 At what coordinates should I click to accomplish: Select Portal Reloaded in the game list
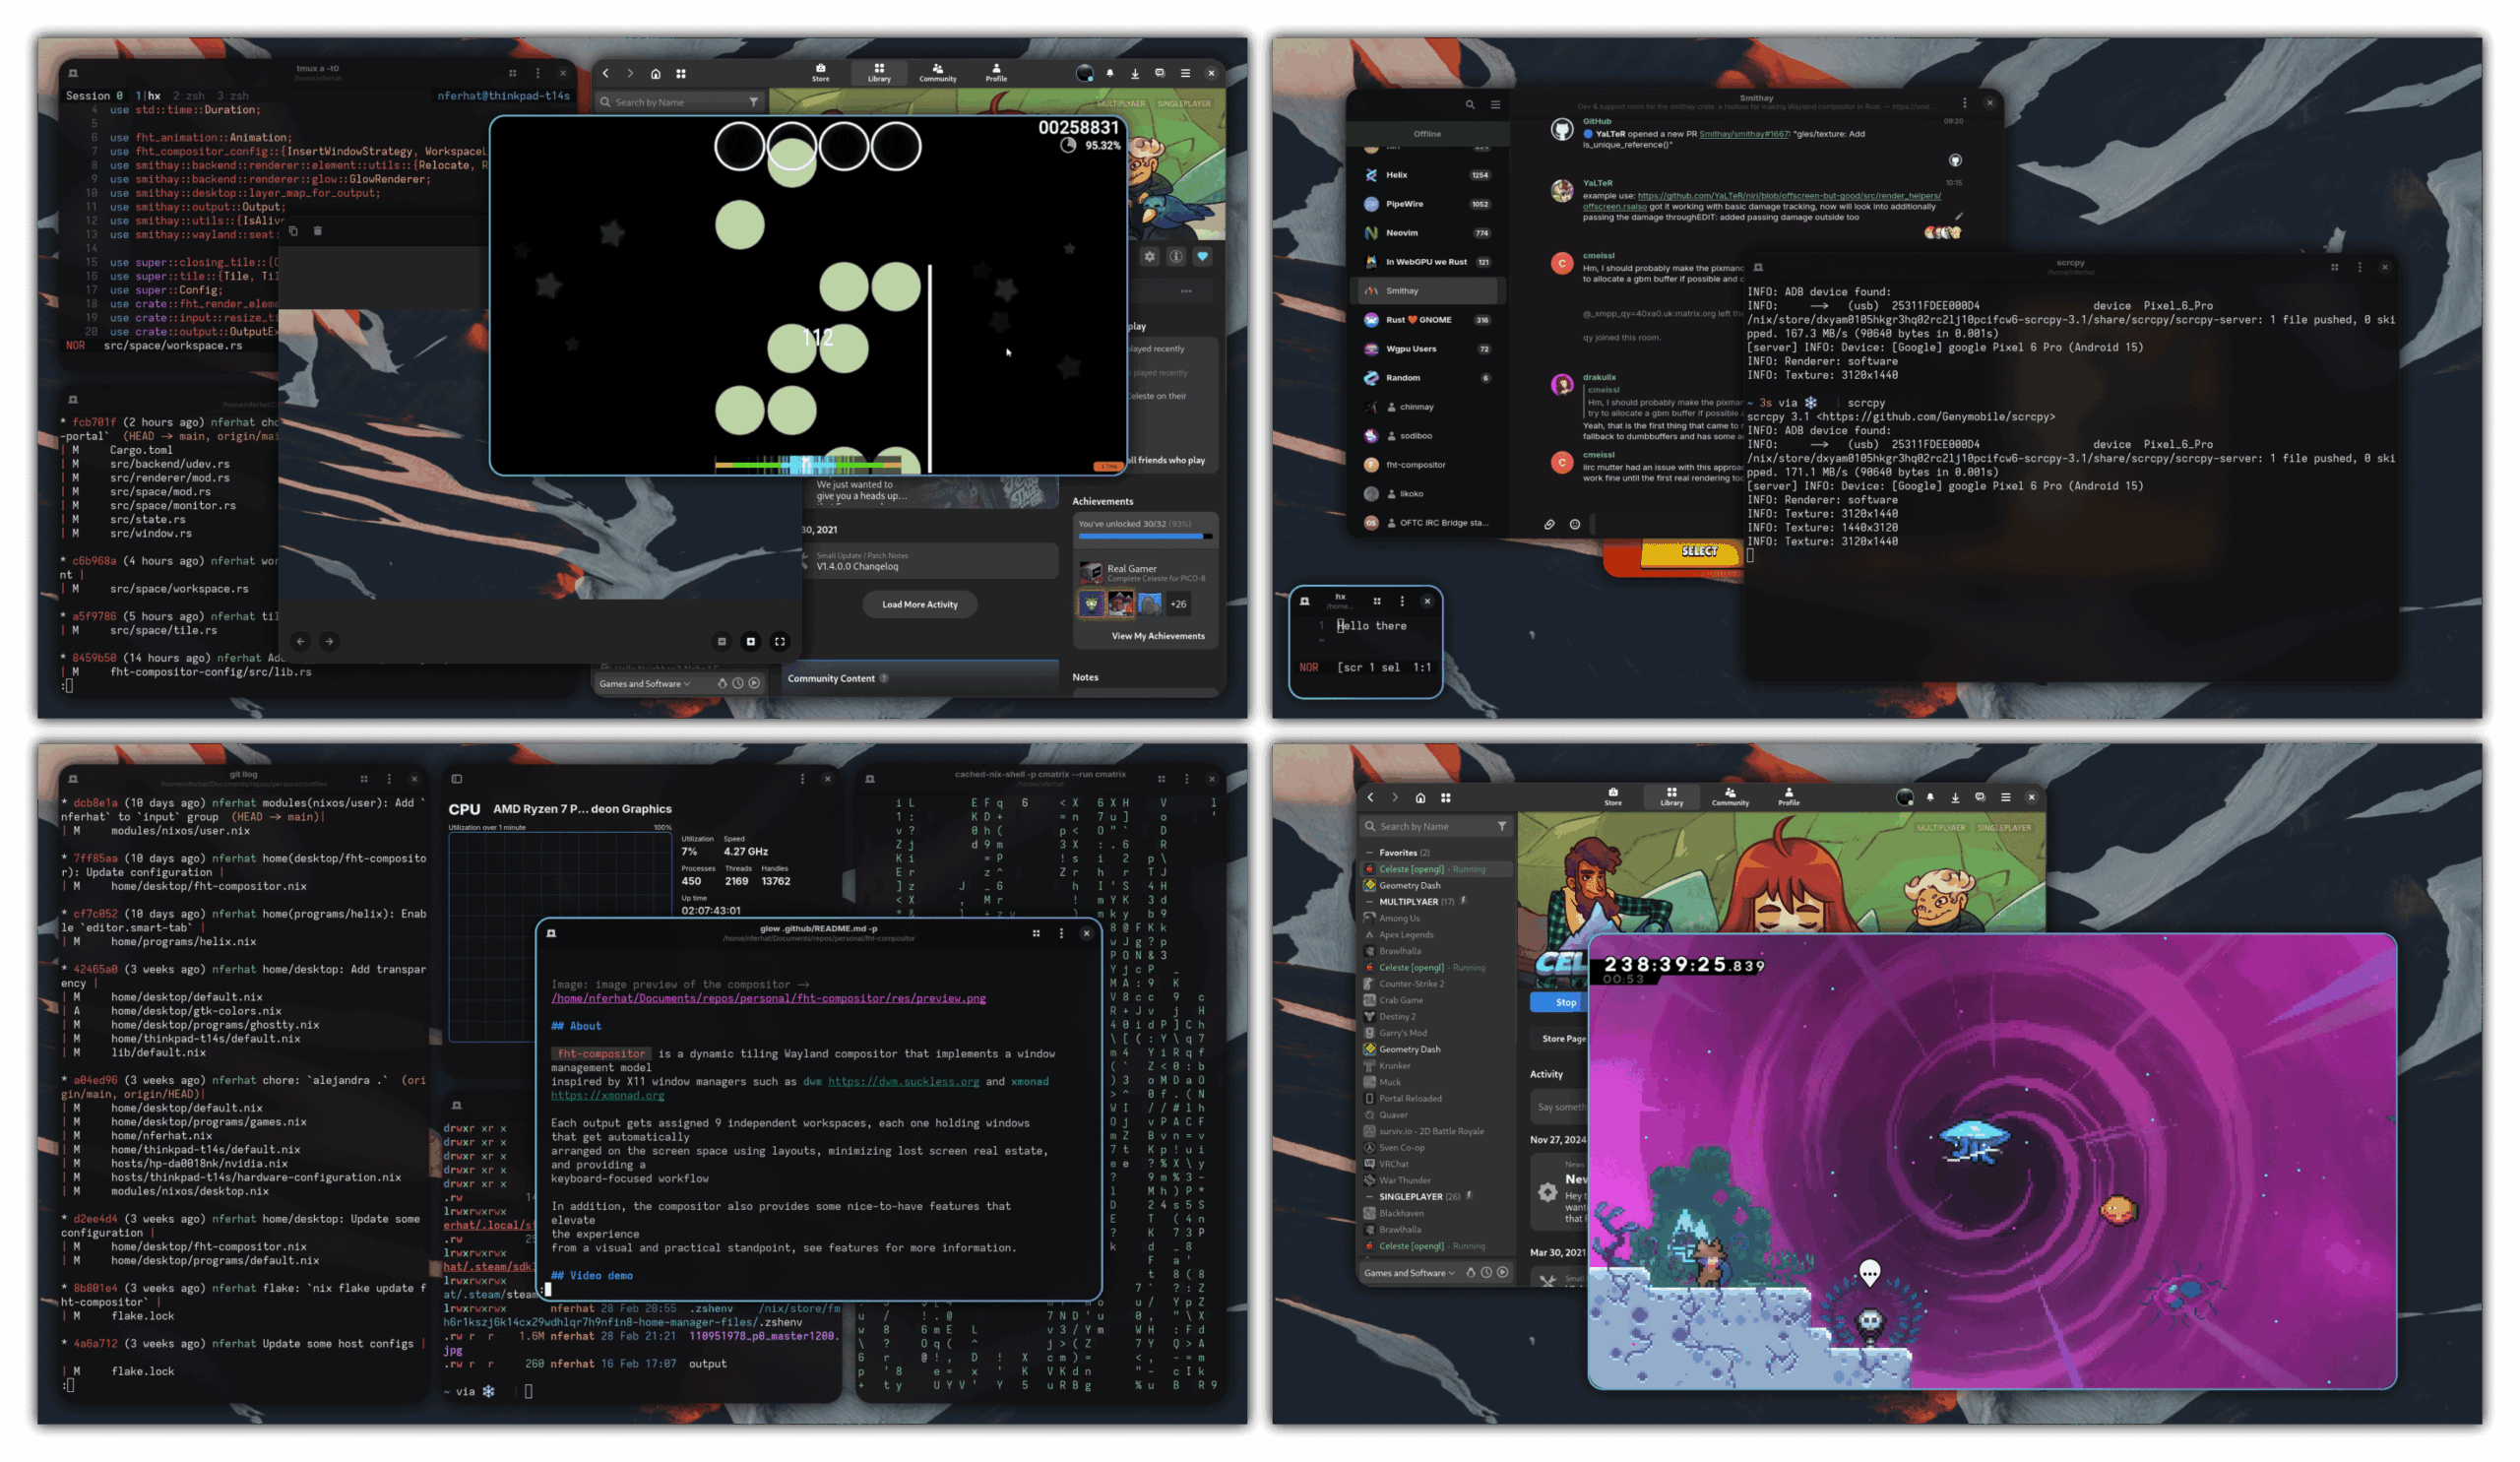click(1409, 1099)
